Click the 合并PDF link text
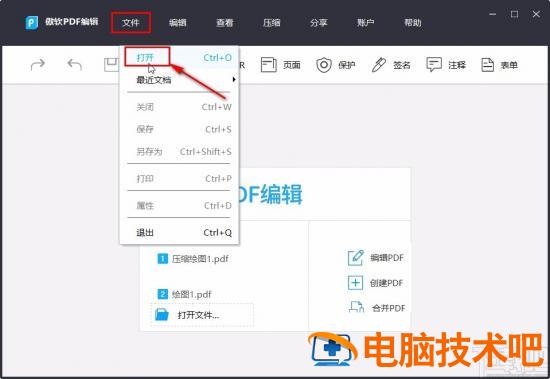 [x=389, y=308]
